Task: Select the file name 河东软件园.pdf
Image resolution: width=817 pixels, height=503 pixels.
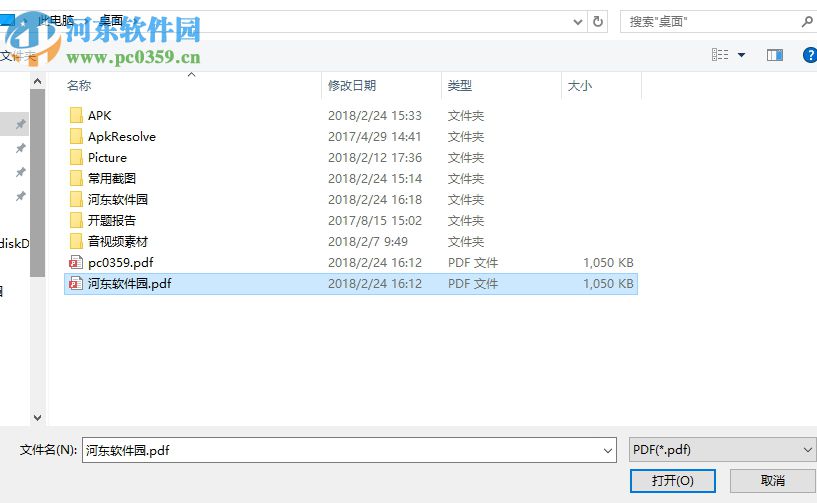Action: pyautogui.click(x=129, y=284)
